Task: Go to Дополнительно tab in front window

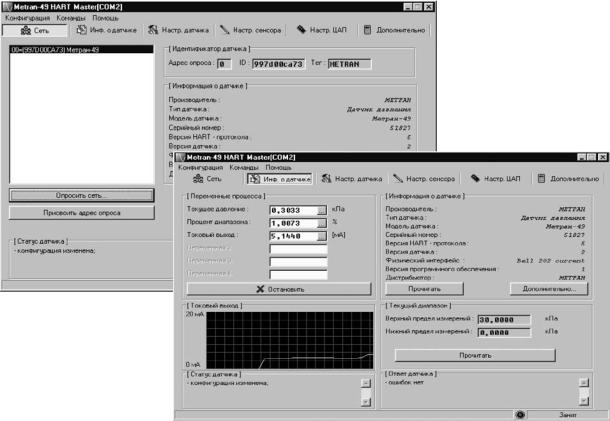Action: 568,179
